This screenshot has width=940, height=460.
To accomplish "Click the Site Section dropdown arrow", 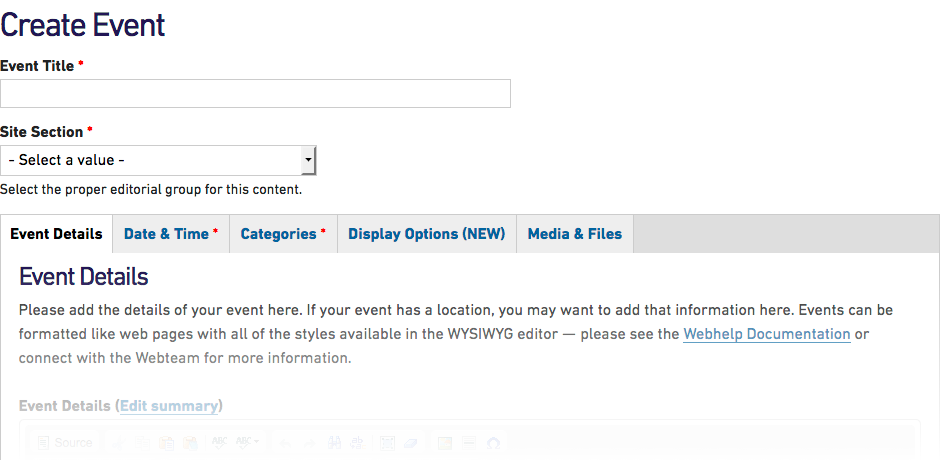I will 308,160.
